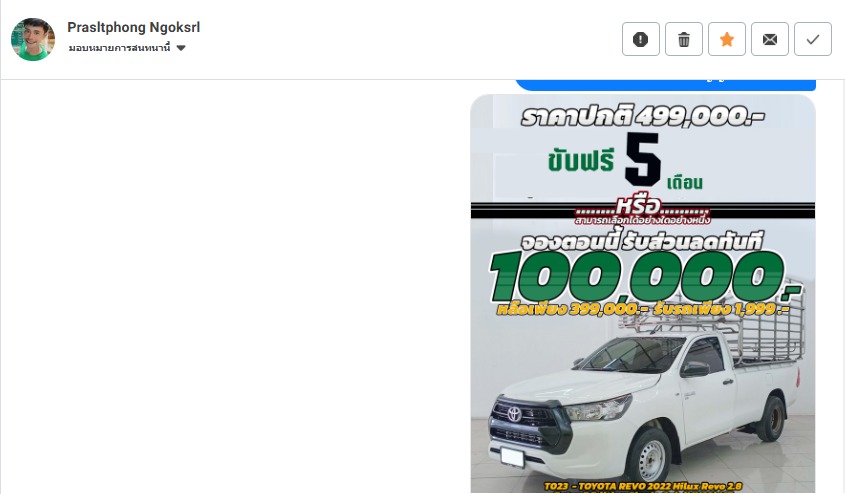Mark conversation unread with envelope icon
Screen dimensions: 845x494
[770, 39]
